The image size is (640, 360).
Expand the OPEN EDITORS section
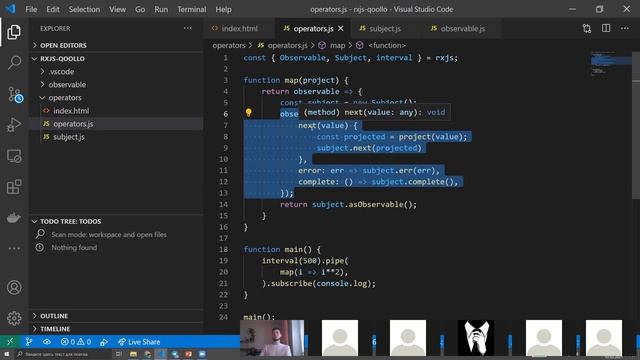[x=116, y=45]
